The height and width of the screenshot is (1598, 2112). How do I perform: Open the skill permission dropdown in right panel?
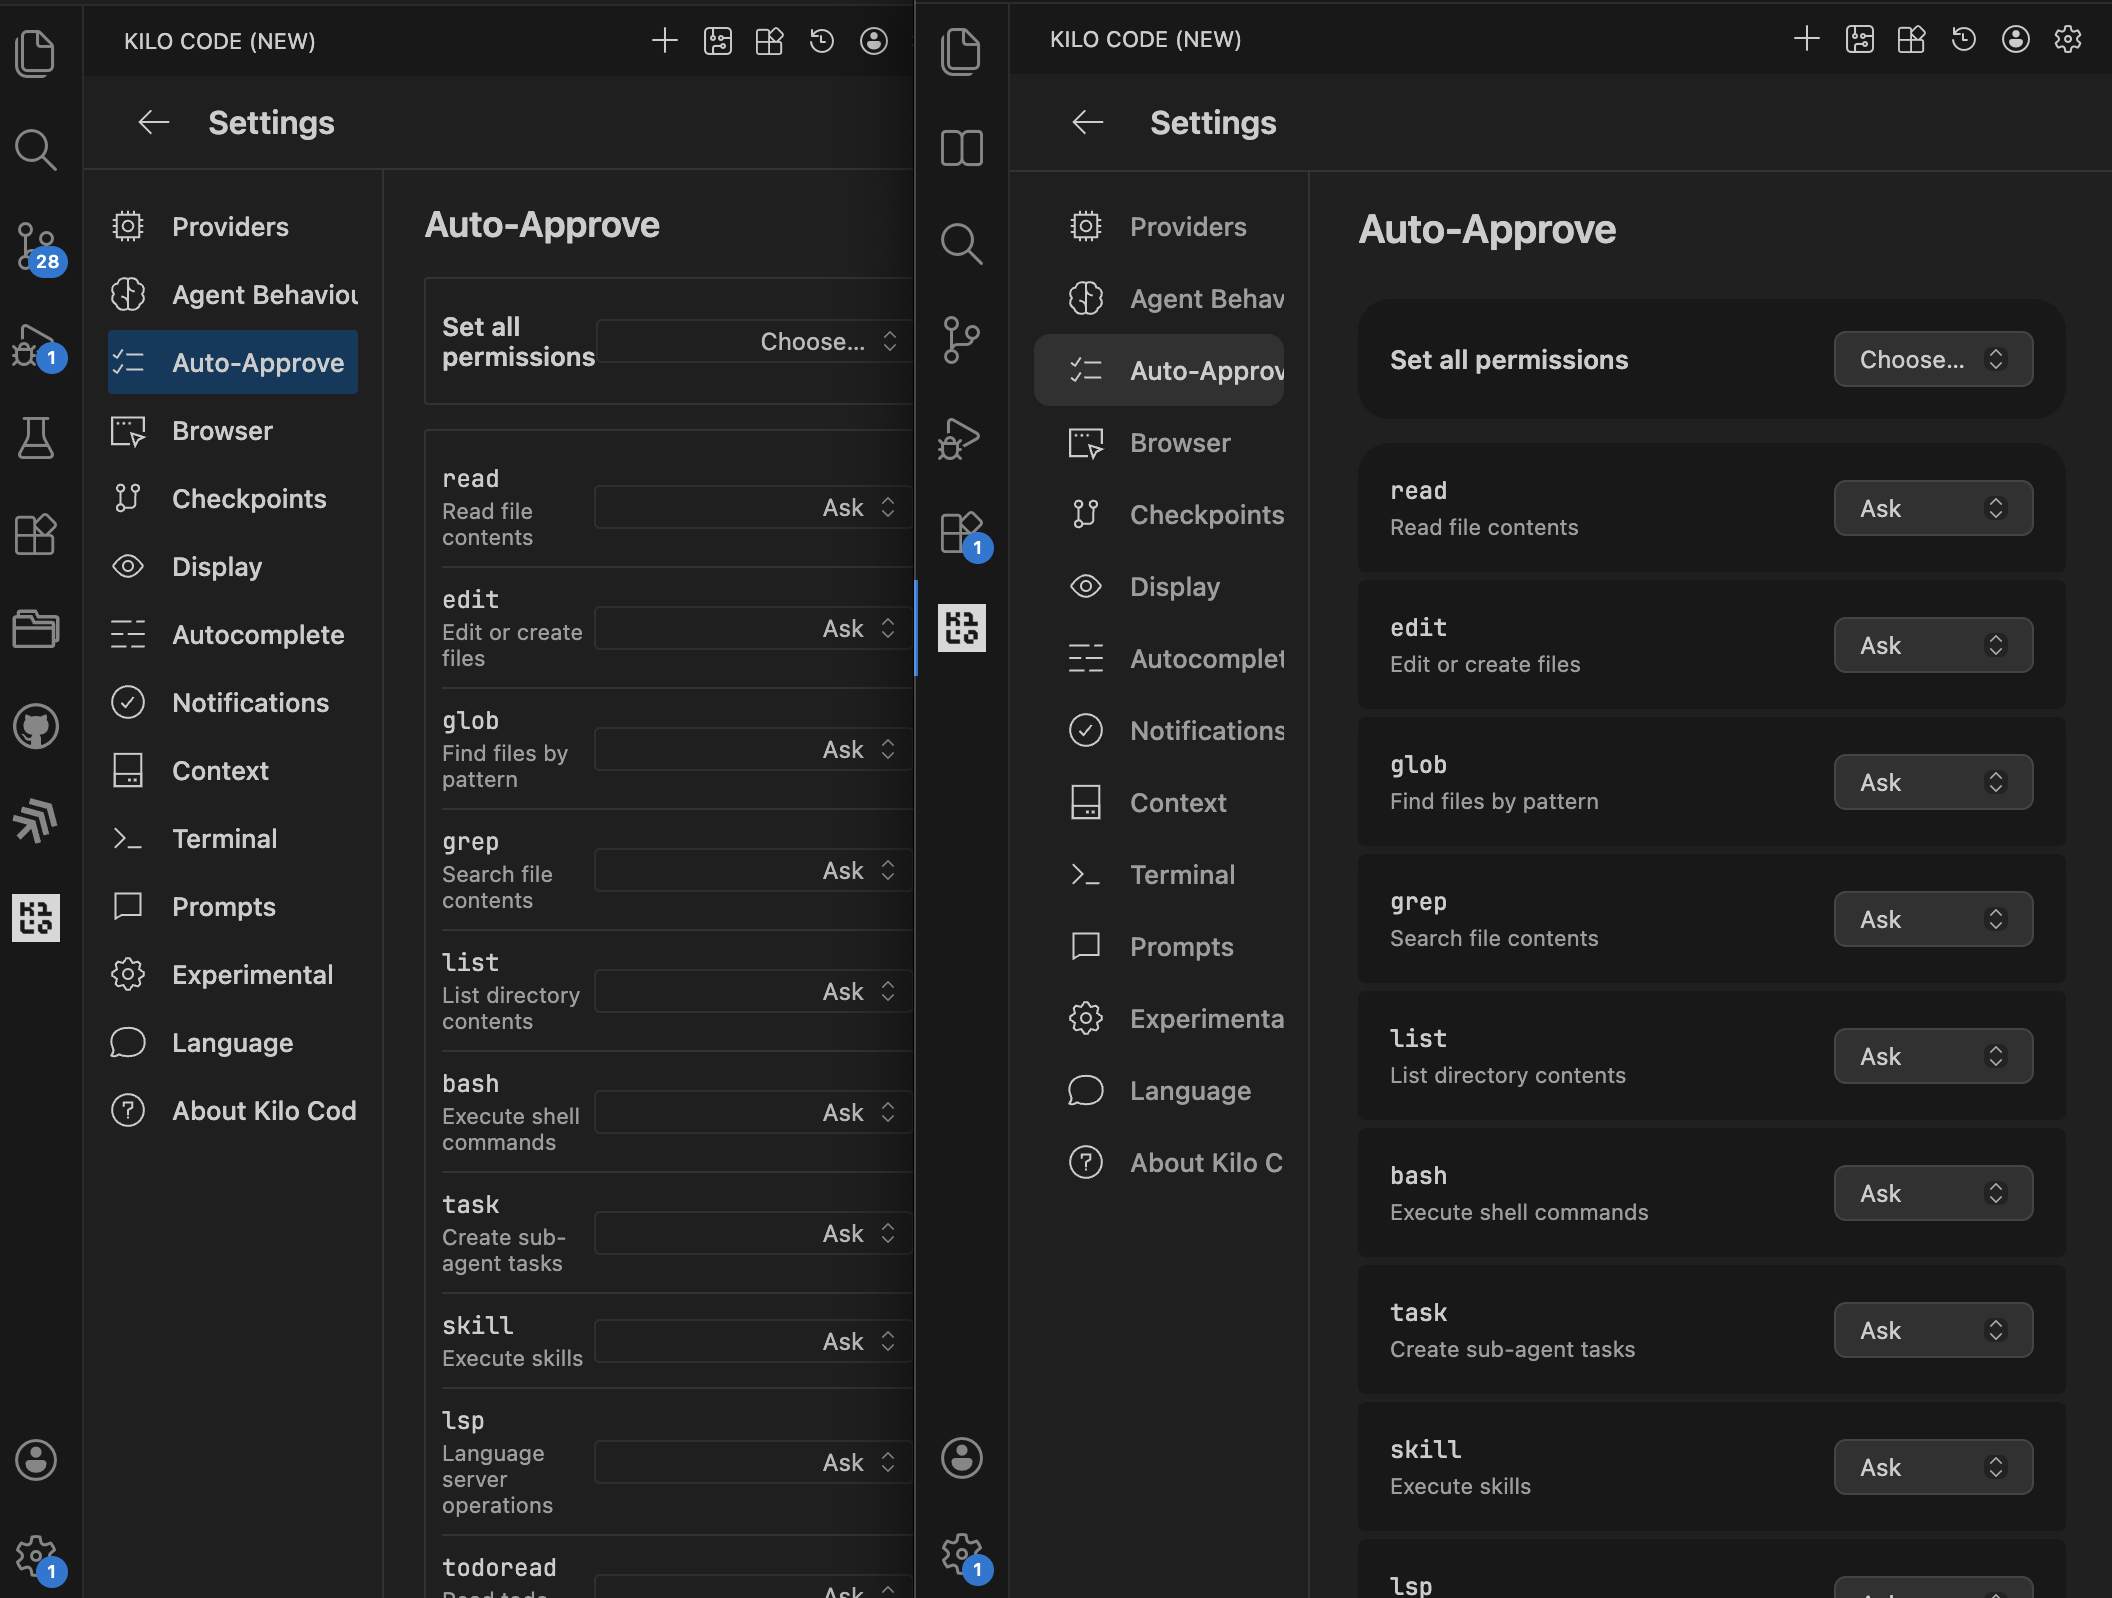point(1932,1467)
